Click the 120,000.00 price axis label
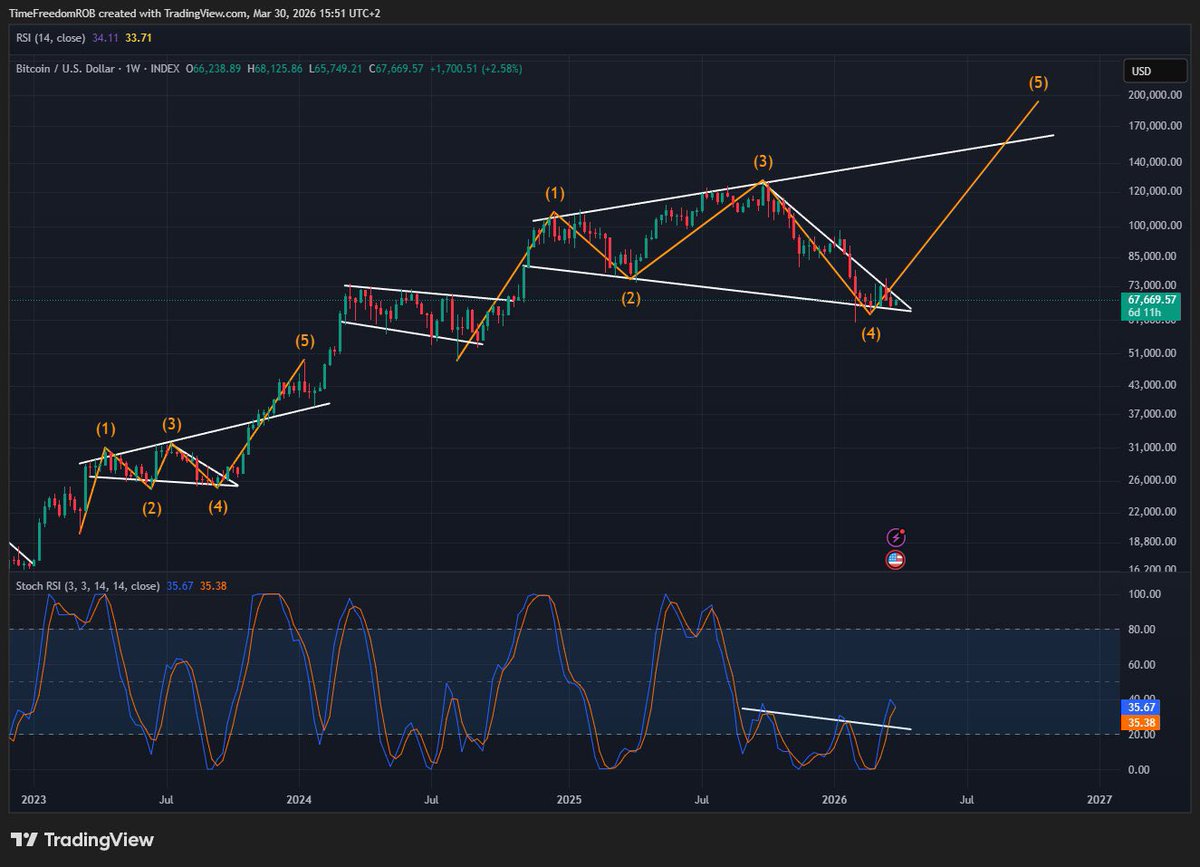 [x=1153, y=191]
